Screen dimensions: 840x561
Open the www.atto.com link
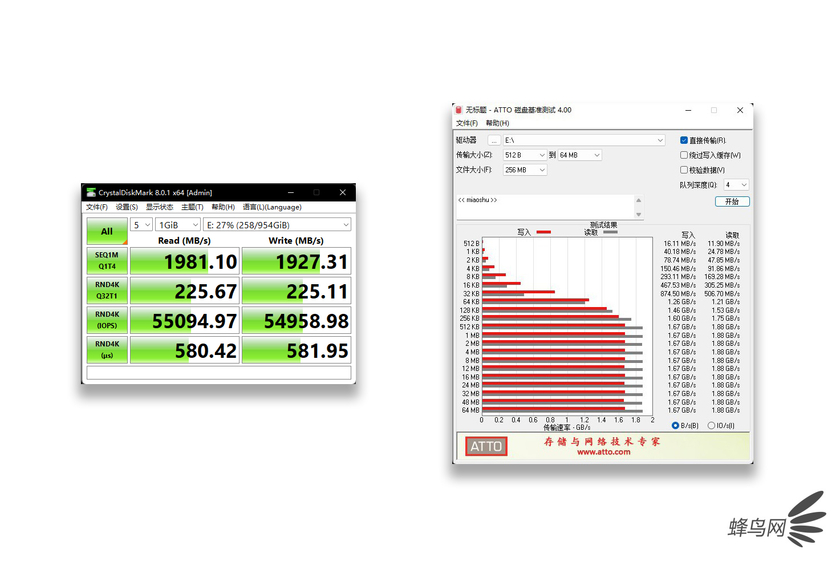pyautogui.click(x=604, y=452)
